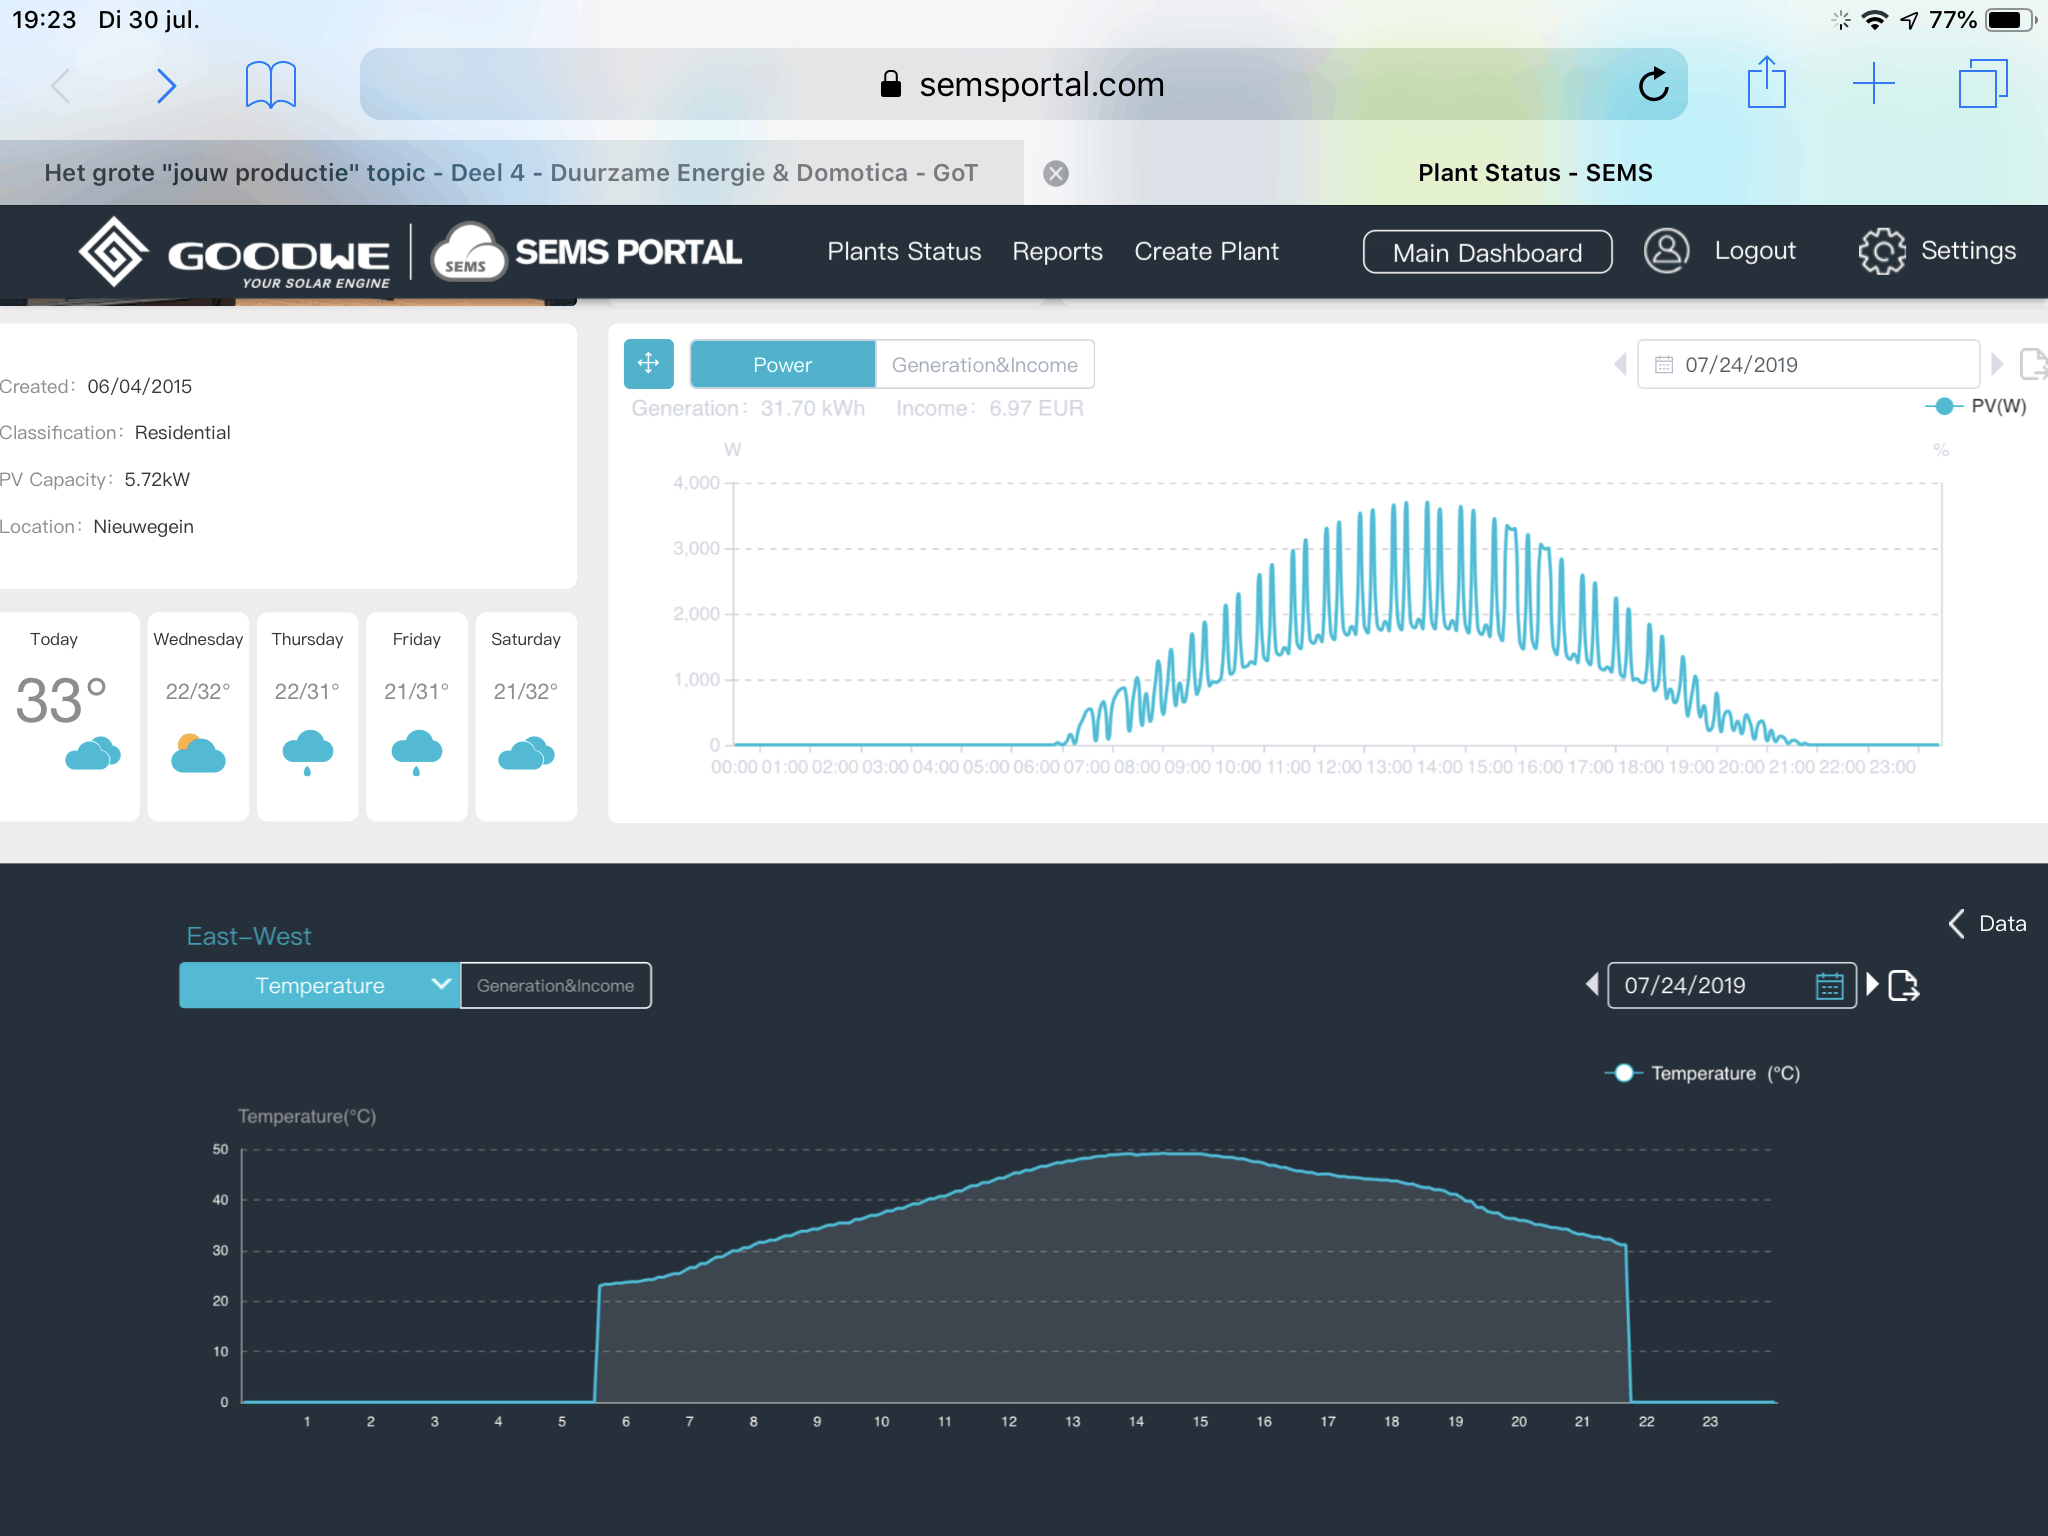The height and width of the screenshot is (1536, 2048).
Task: Go to next day in the lower chart
Action: pyautogui.click(x=1872, y=985)
